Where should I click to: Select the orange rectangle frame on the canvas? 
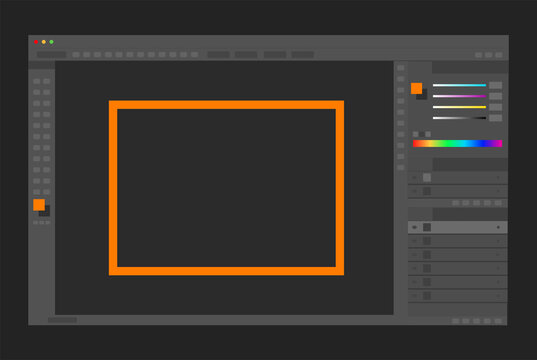click(226, 105)
